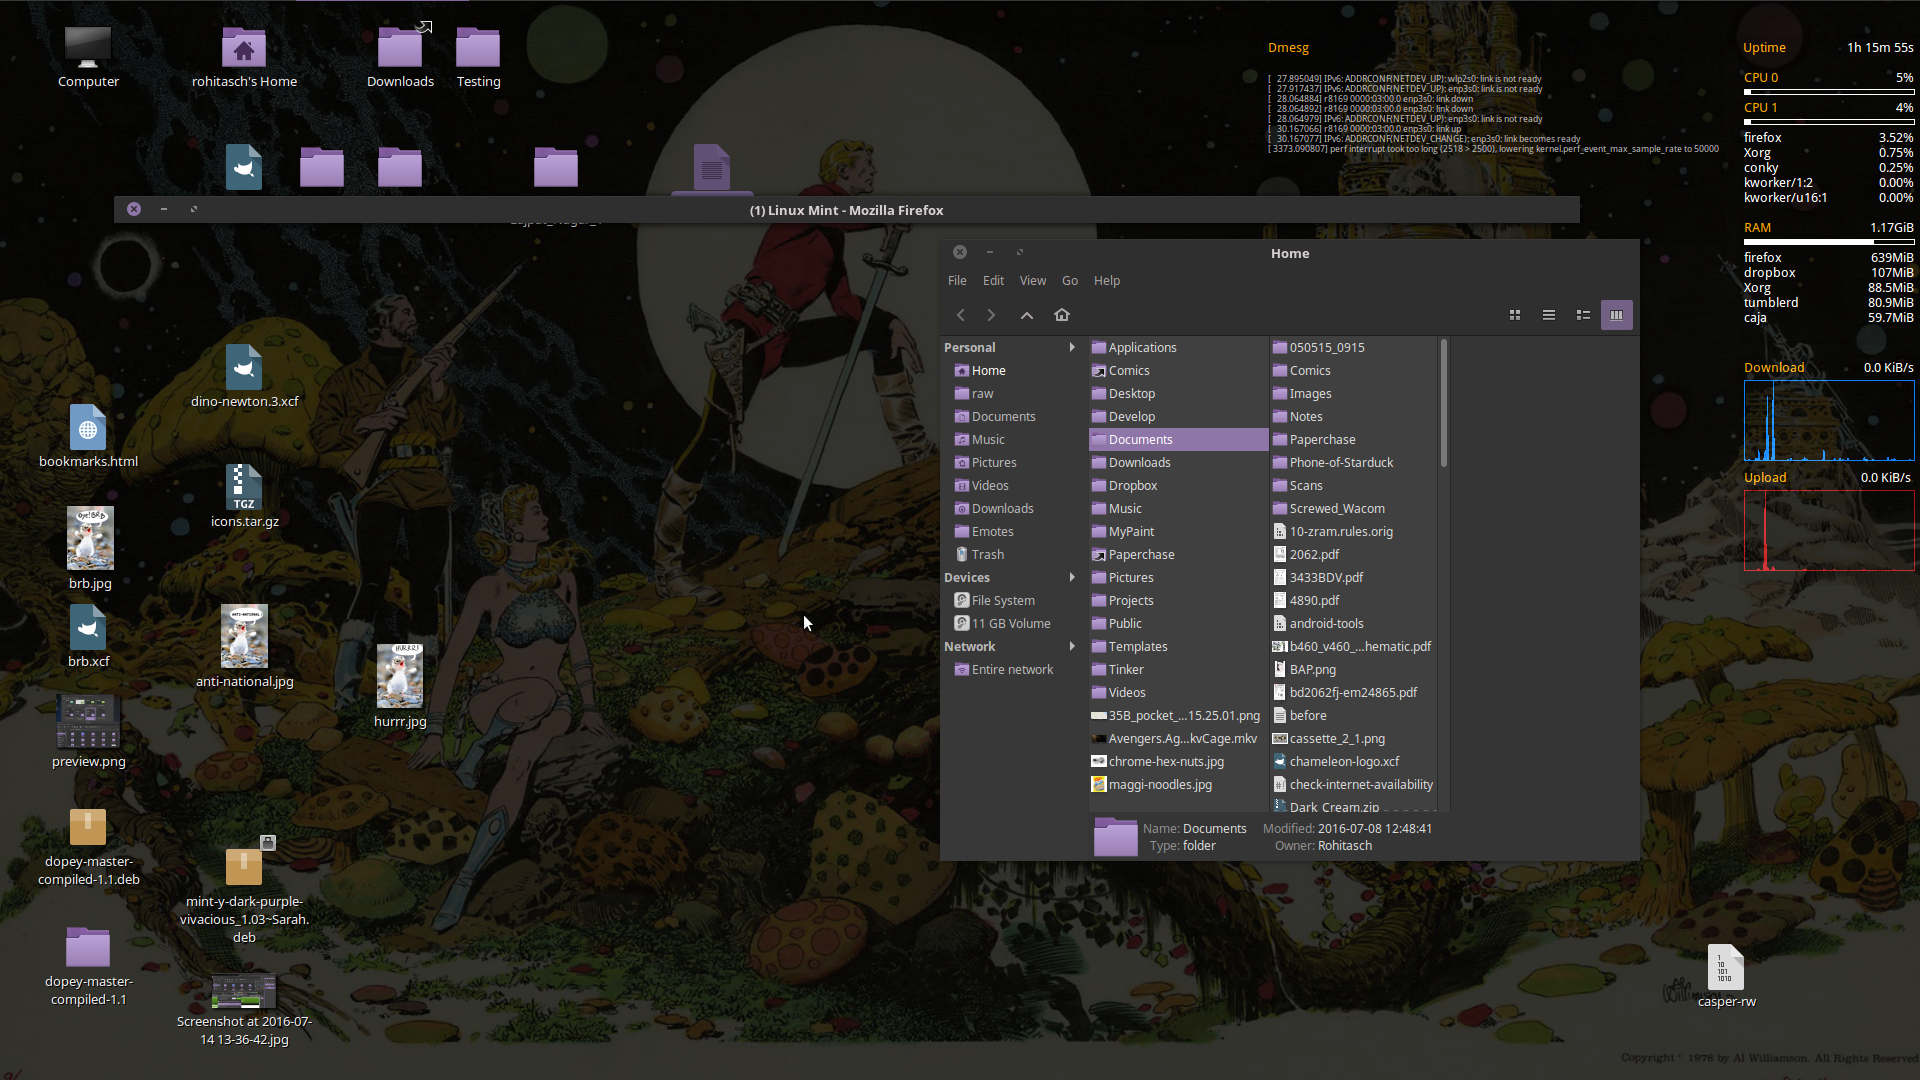Screen dimensions: 1920x1080
Task: Switch to list view
Action: (1549, 315)
